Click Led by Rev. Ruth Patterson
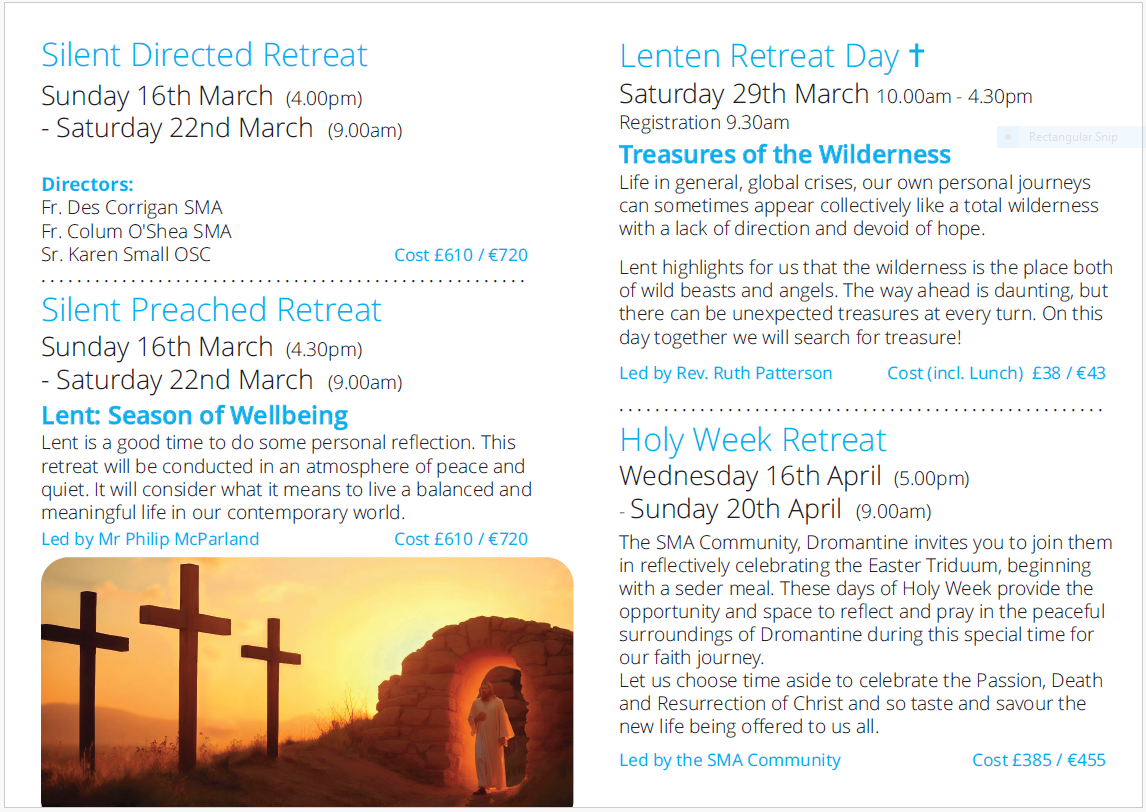 [725, 373]
